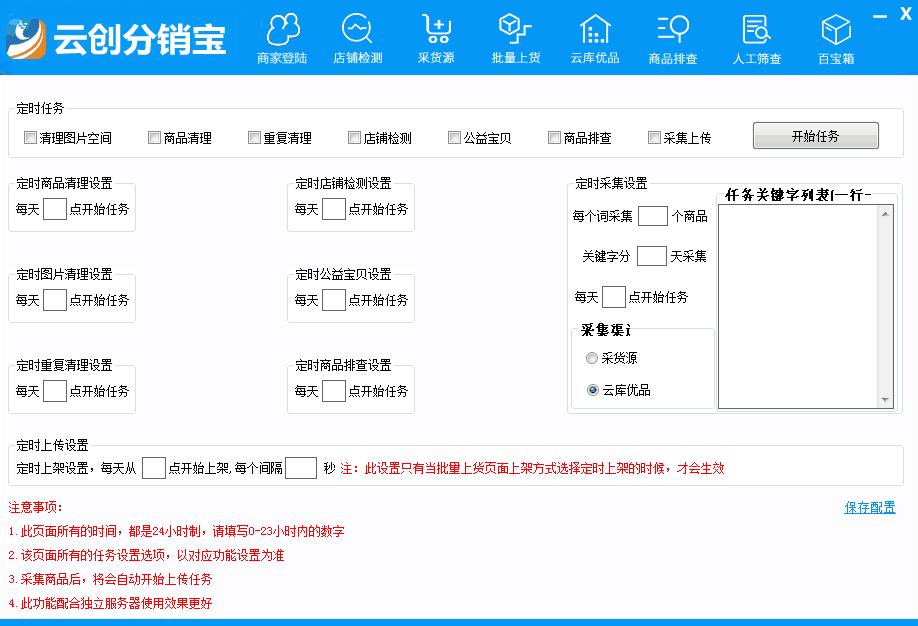Select the 采货源 collection channel option
Viewport: 918px width, 626px height.
point(590,359)
